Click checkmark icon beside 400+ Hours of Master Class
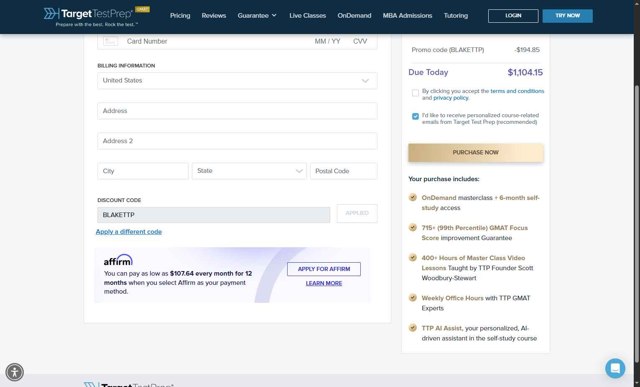This screenshot has width=640, height=387. (x=413, y=258)
